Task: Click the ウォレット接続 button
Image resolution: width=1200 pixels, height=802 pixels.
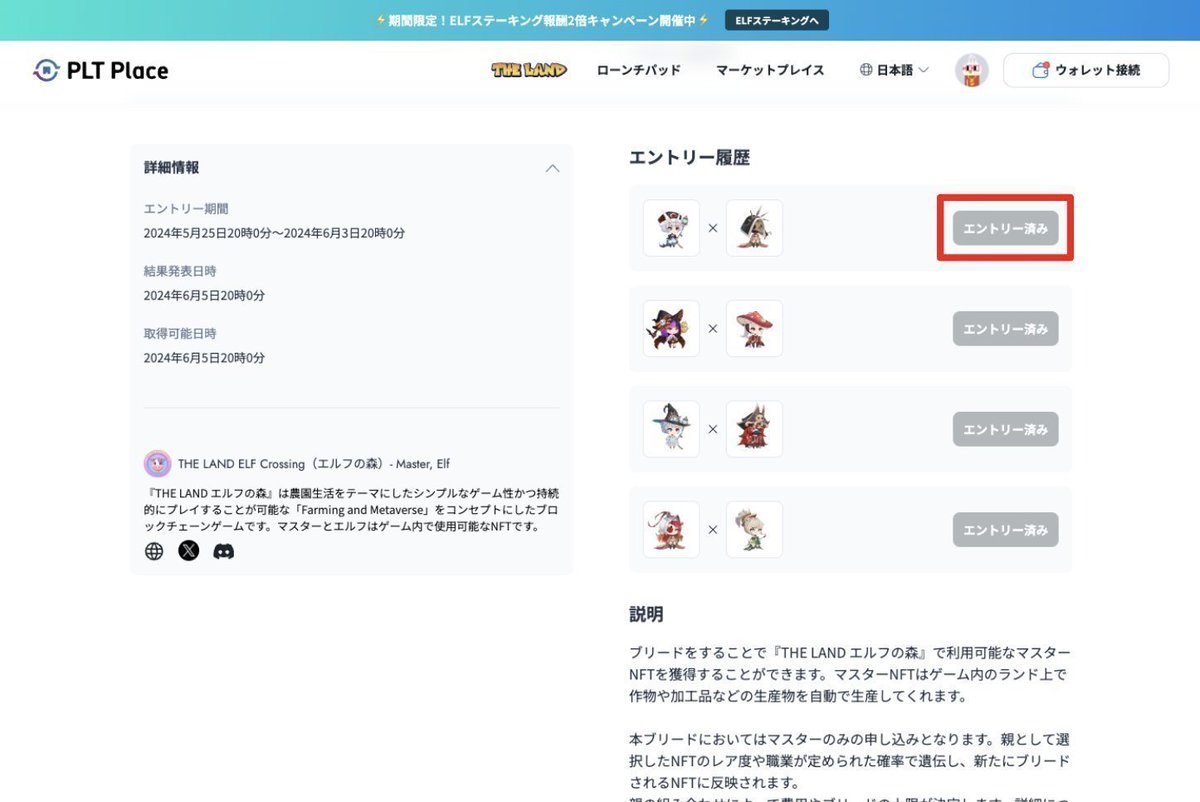Action: (x=1086, y=70)
